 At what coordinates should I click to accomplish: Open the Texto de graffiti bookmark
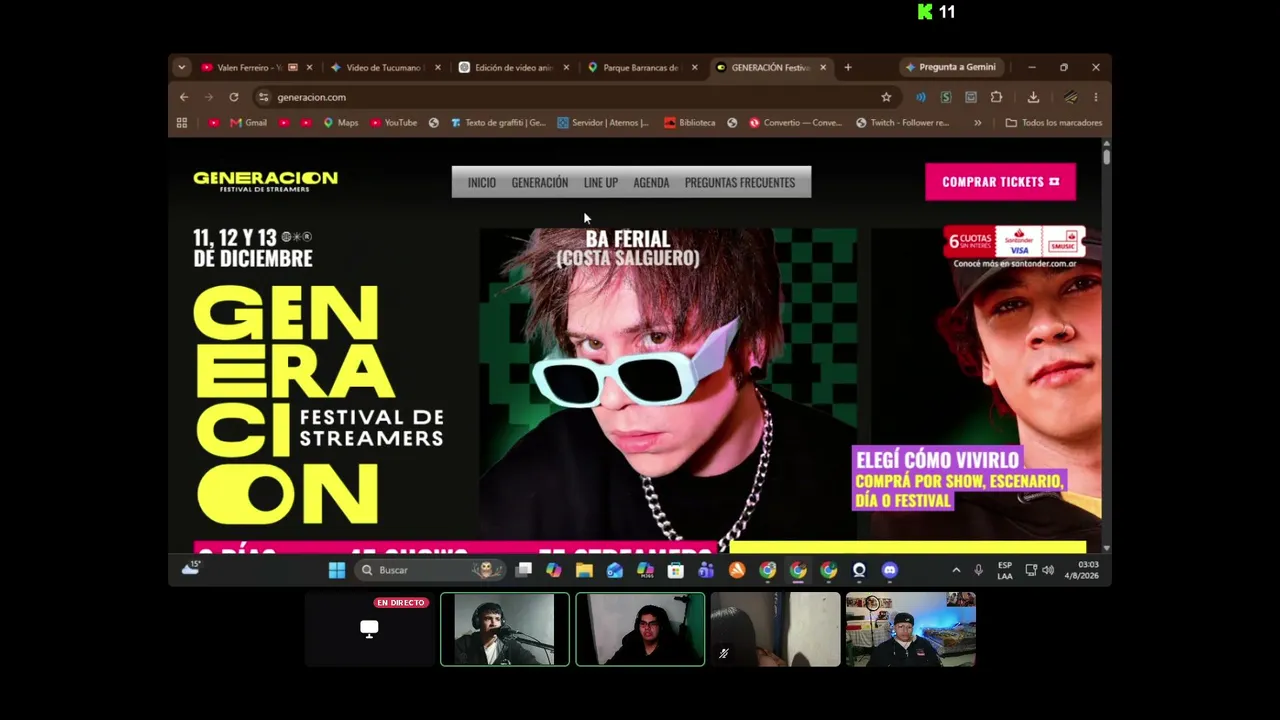click(497, 123)
